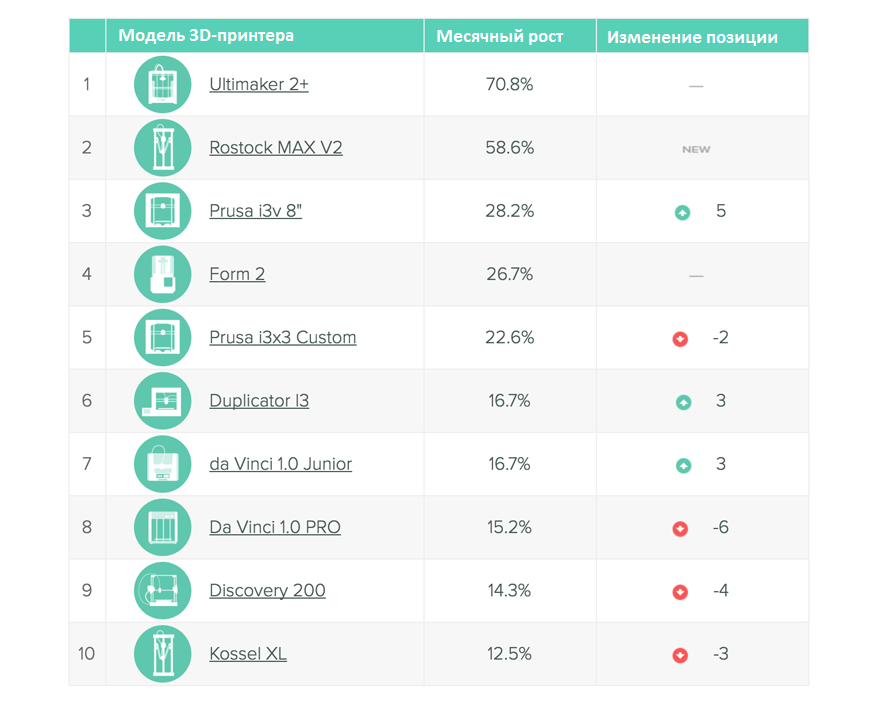Open the Form 2 model link

coord(237,274)
